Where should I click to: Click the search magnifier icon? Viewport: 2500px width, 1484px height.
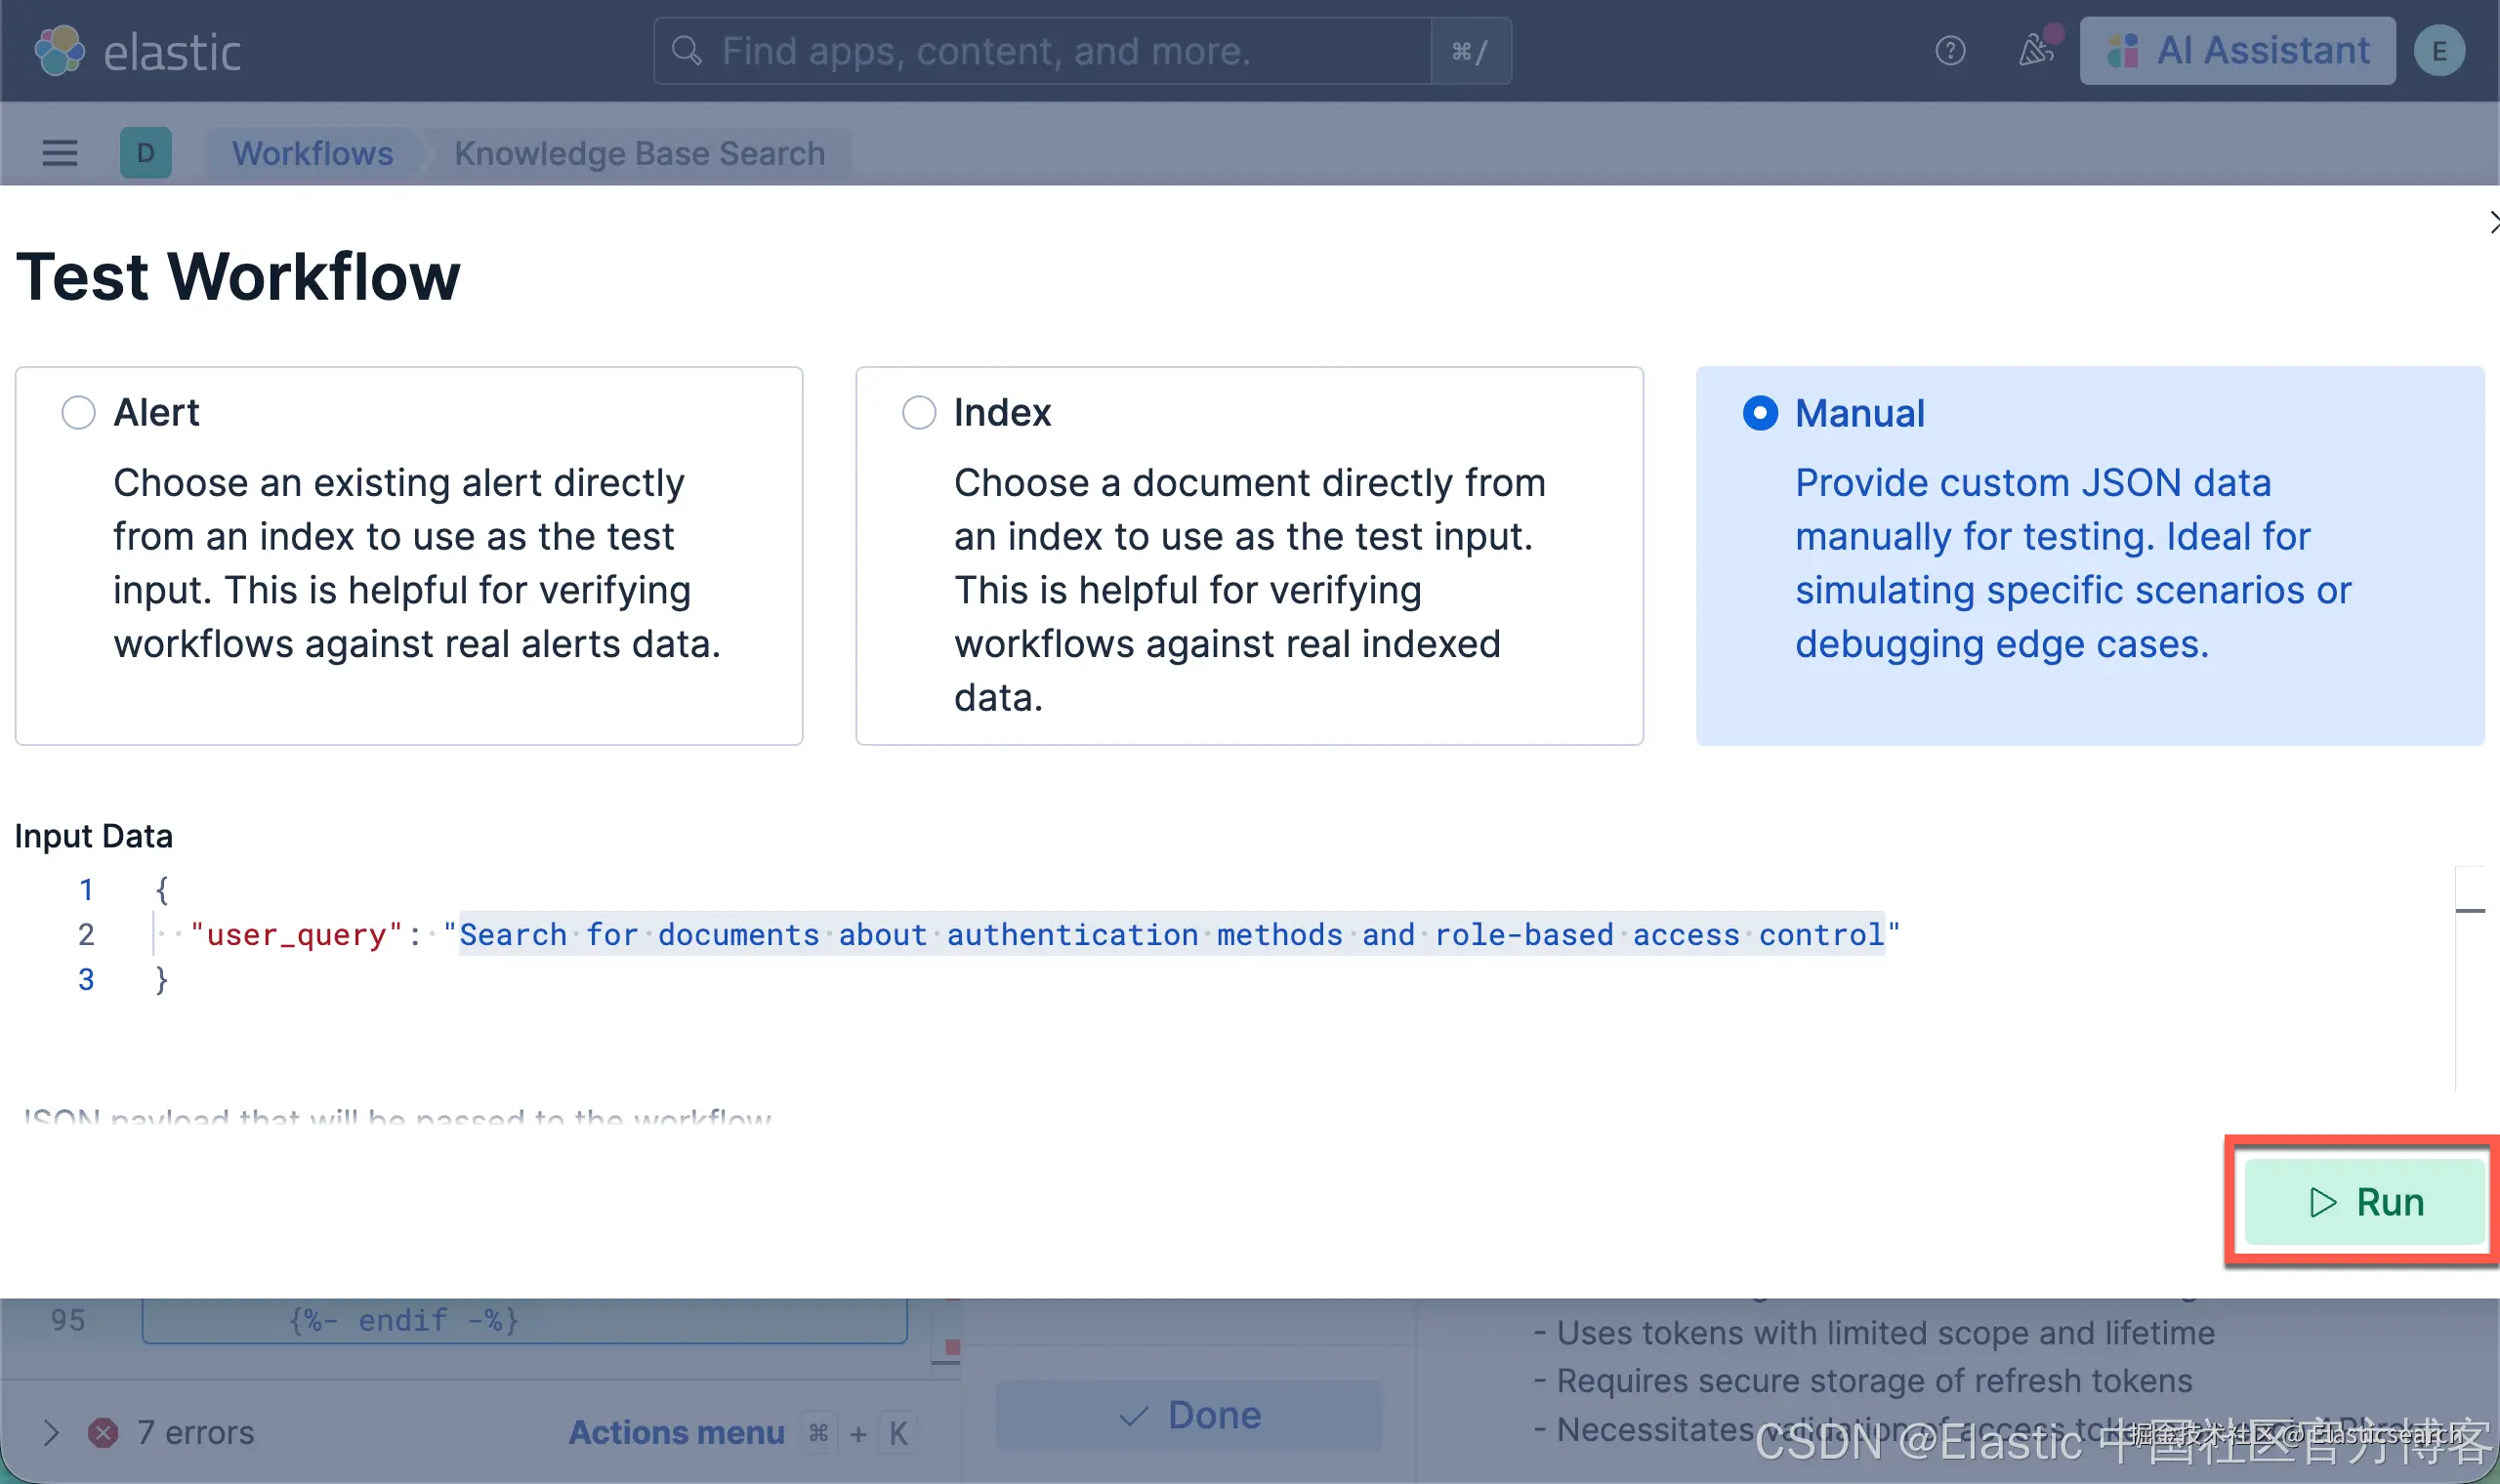(x=686, y=51)
